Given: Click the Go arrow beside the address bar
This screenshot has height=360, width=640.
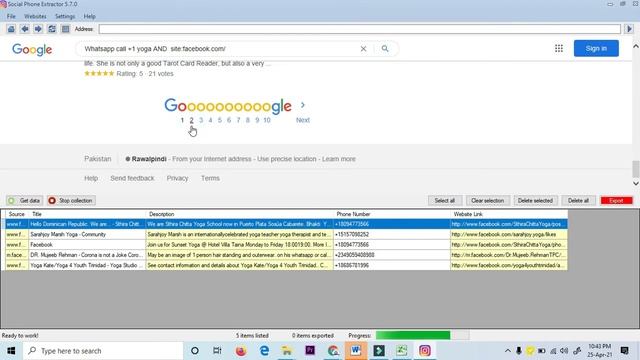Looking at the screenshot, I should pos(629,29).
